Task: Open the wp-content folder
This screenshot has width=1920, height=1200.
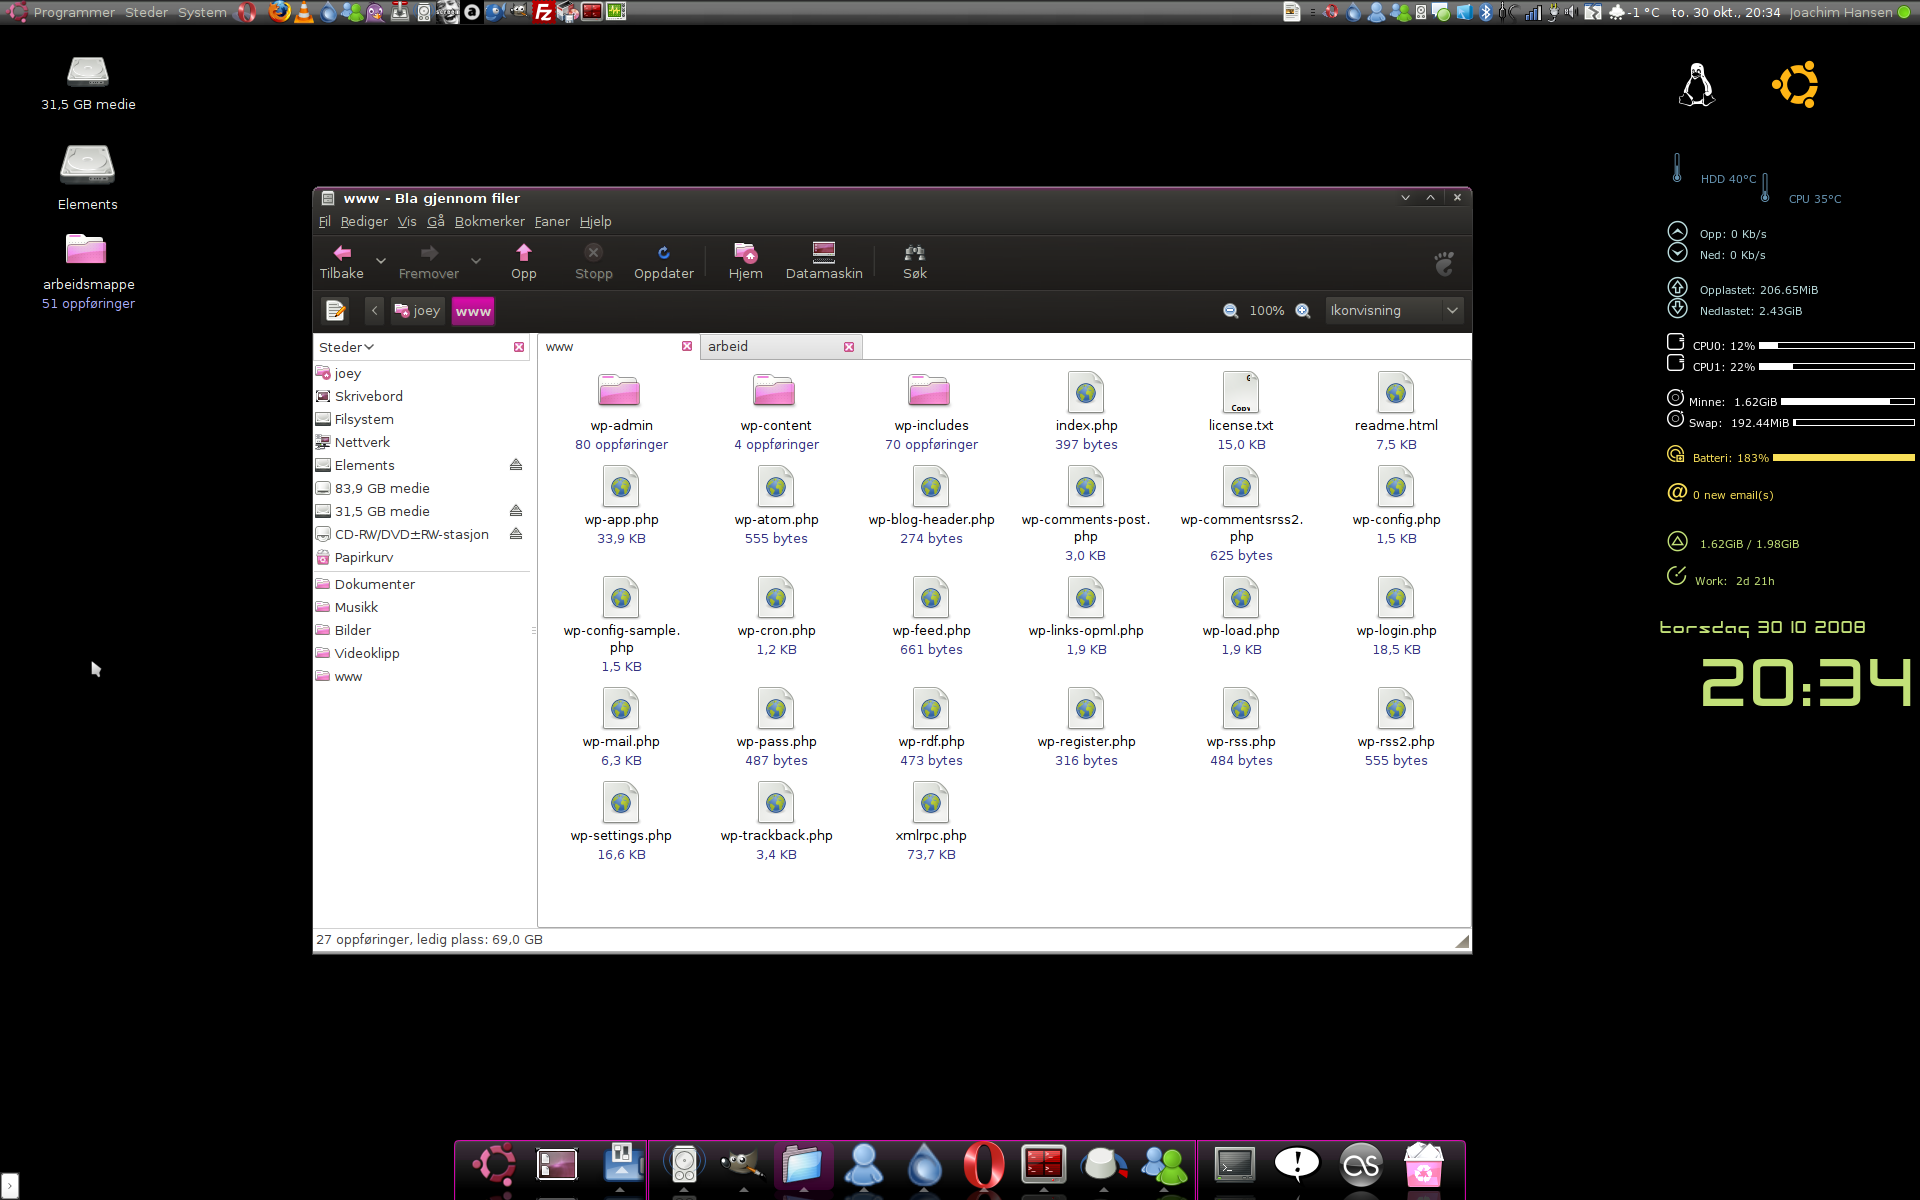Action: [775, 391]
